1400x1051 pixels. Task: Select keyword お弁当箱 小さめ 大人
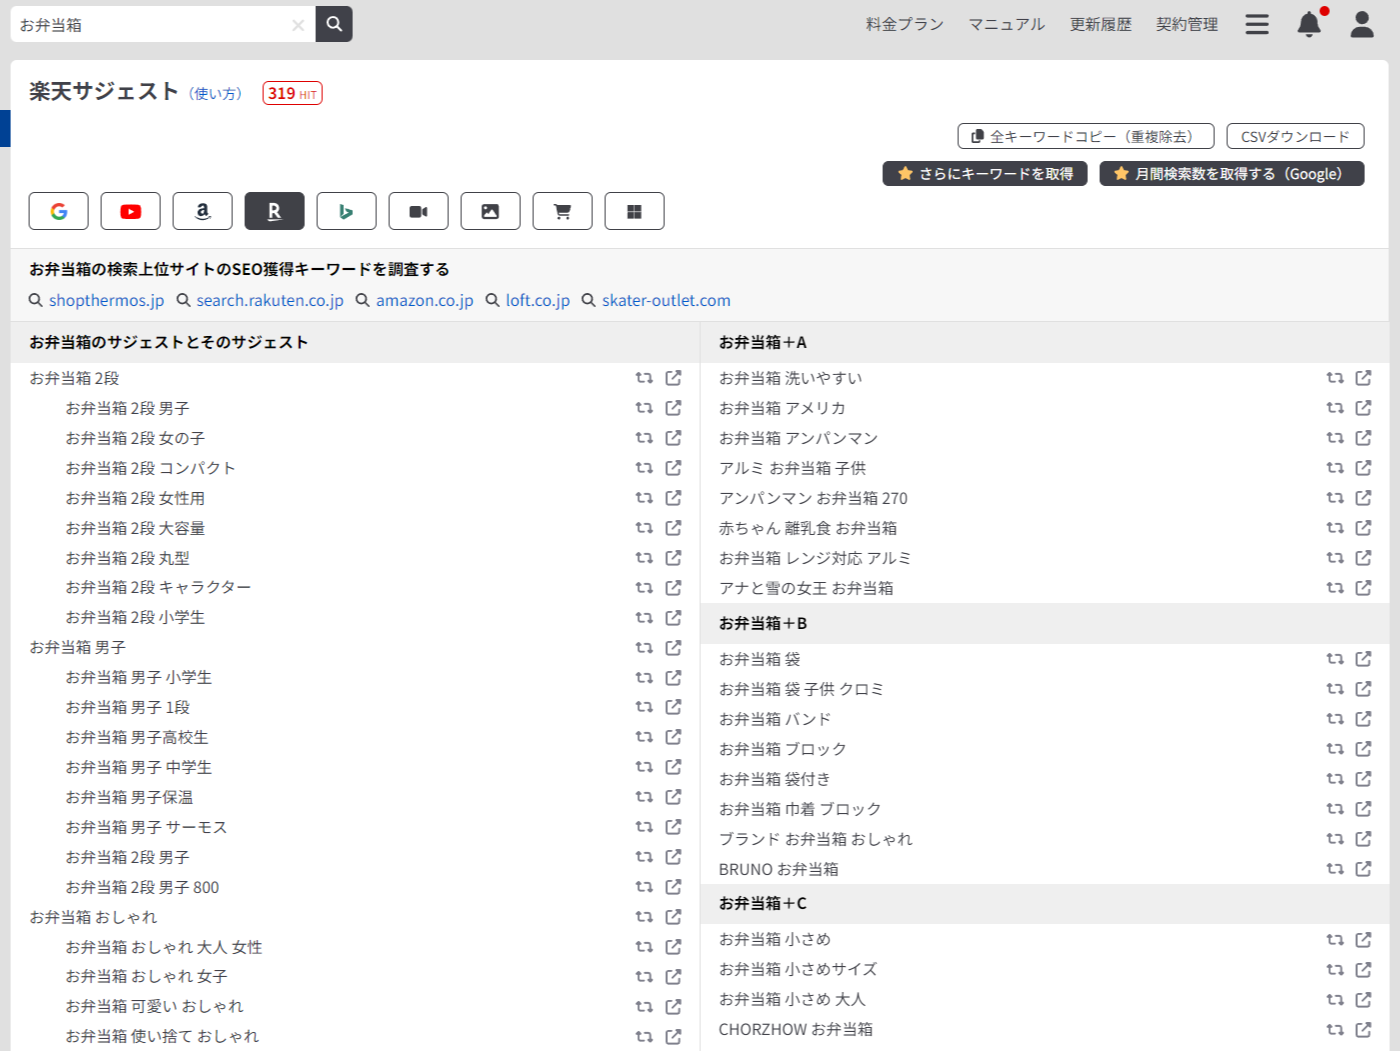click(792, 999)
